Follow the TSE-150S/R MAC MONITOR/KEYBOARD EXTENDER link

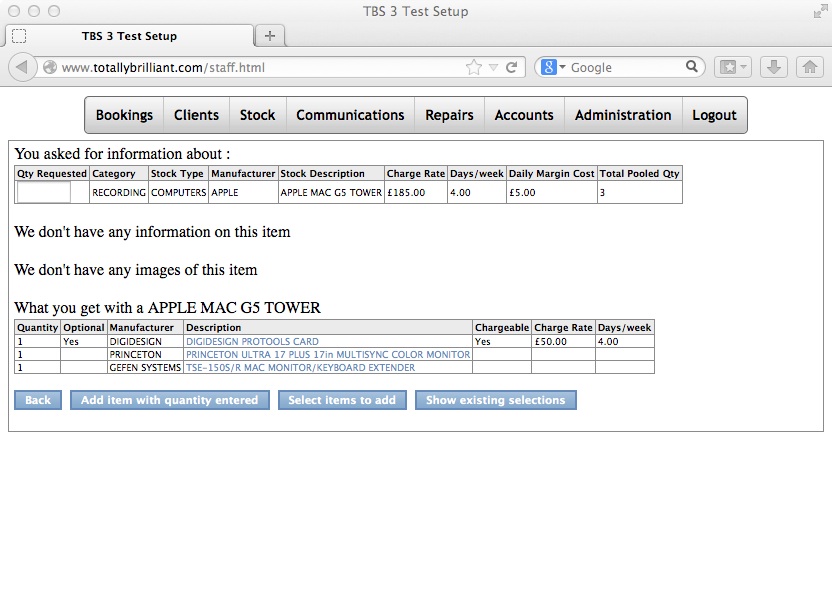[x=300, y=368]
